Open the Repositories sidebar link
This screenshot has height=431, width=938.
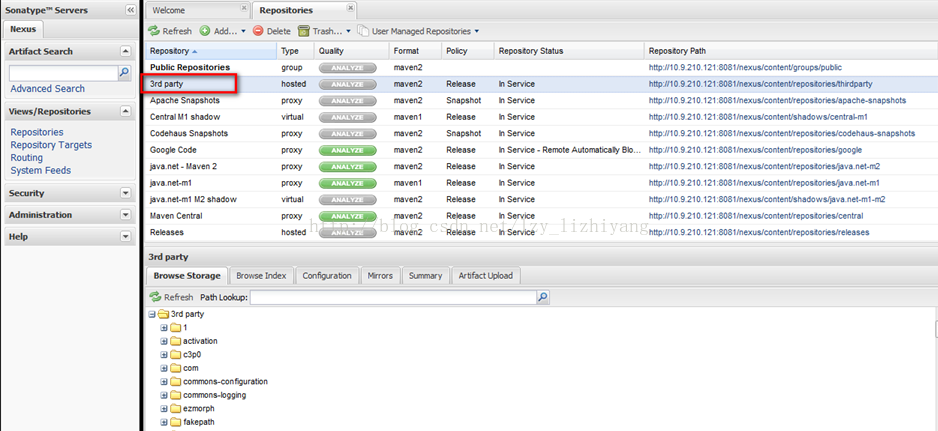click(37, 132)
